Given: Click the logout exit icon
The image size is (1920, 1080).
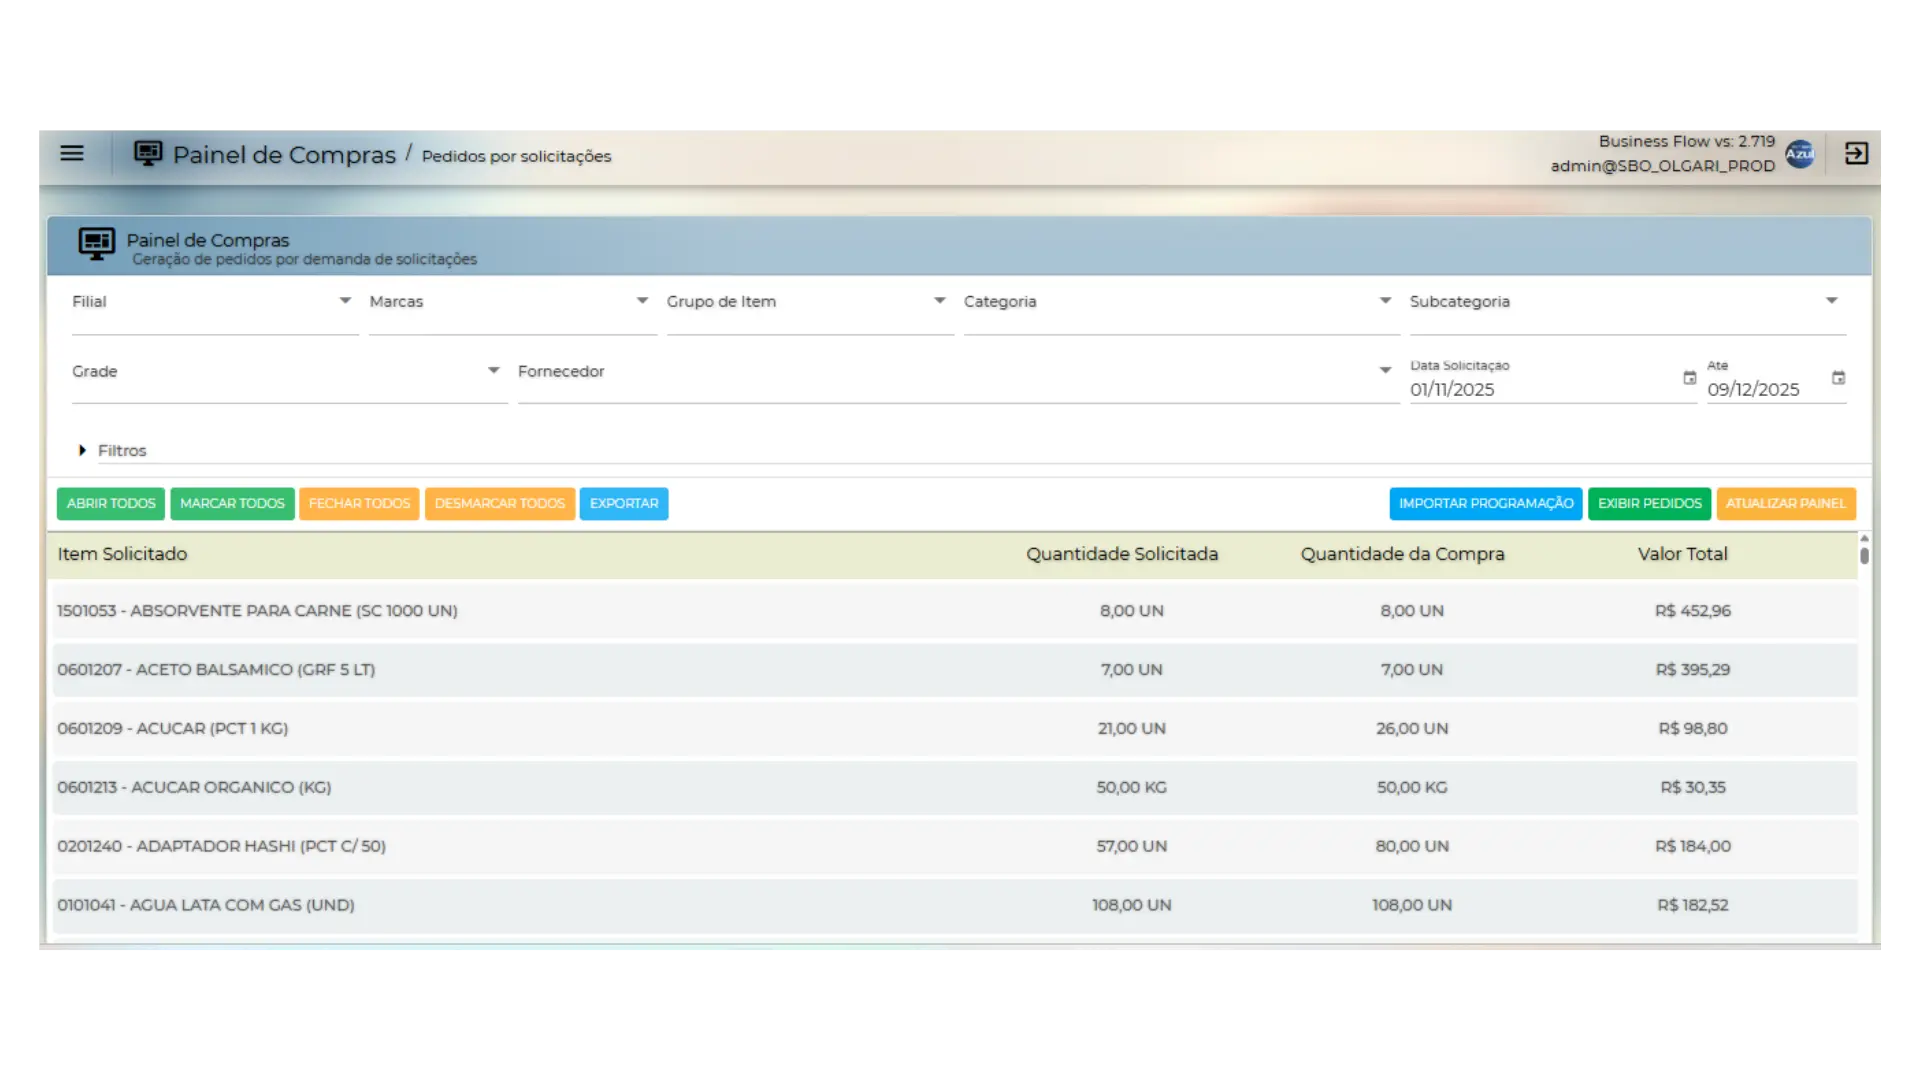Looking at the screenshot, I should coord(1856,153).
